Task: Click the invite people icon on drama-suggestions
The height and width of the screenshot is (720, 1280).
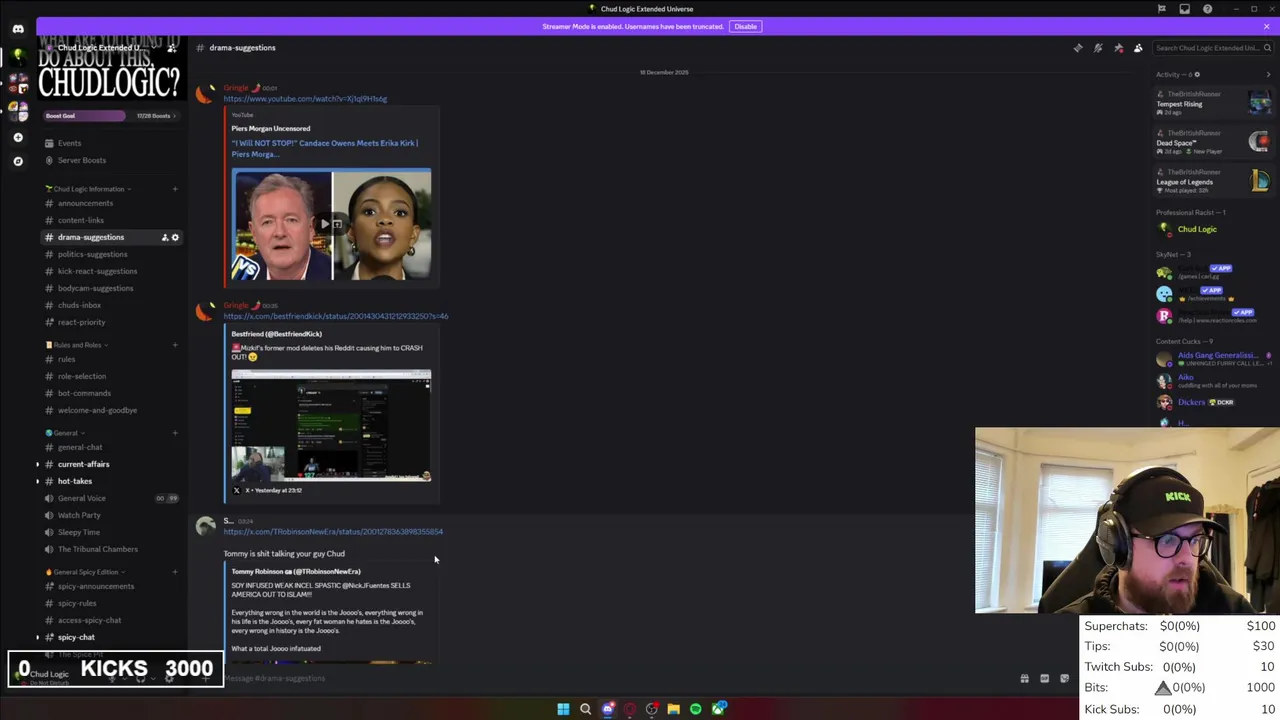Action: point(165,237)
